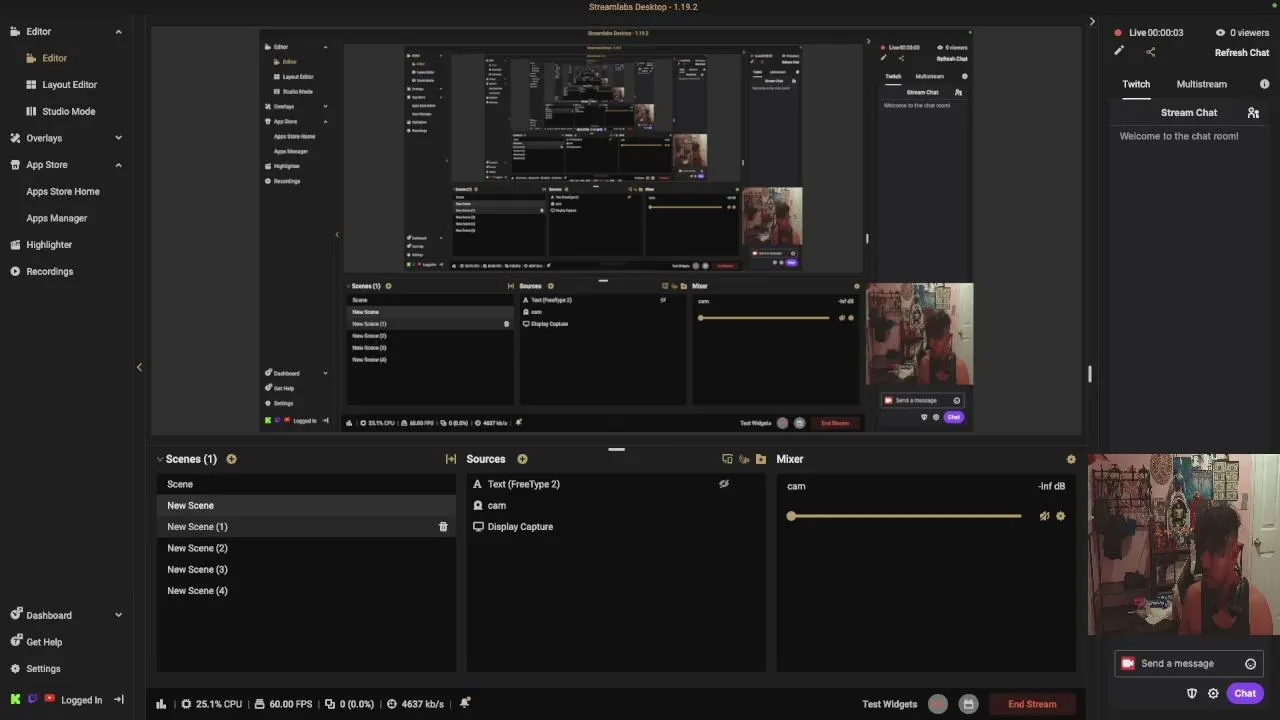Open performance stats chart icon in status bar
The width and height of the screenshot is (1280, 720).
(x=161, y=704)
